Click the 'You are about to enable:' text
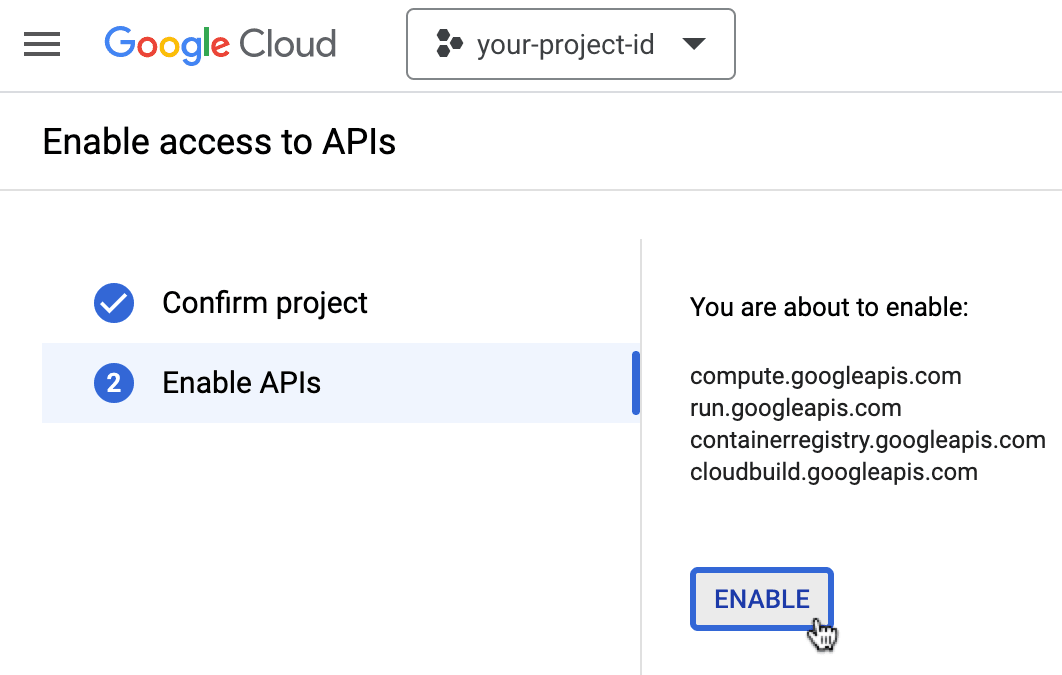Screen dimensions: 1062x675 (829, 307)
